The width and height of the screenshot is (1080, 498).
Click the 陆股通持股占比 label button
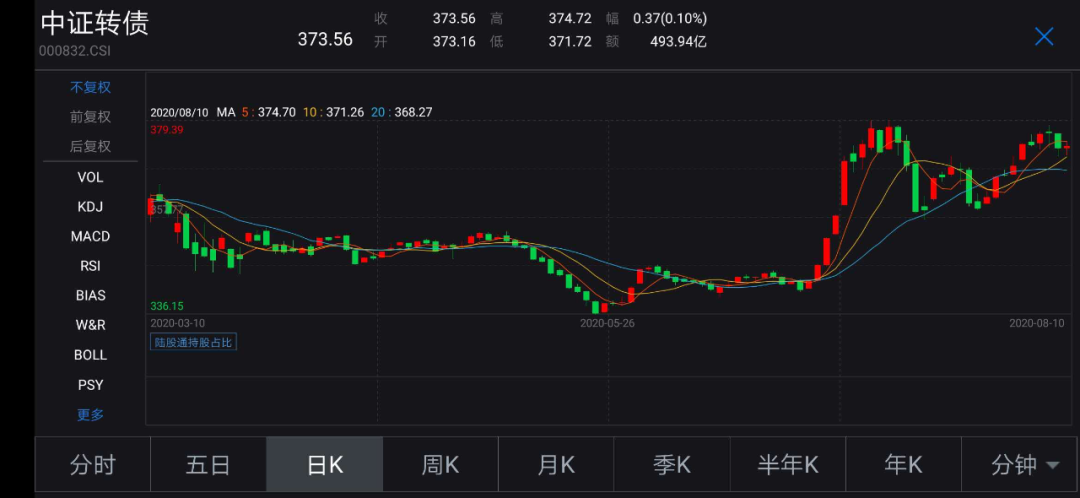point(193,342)
